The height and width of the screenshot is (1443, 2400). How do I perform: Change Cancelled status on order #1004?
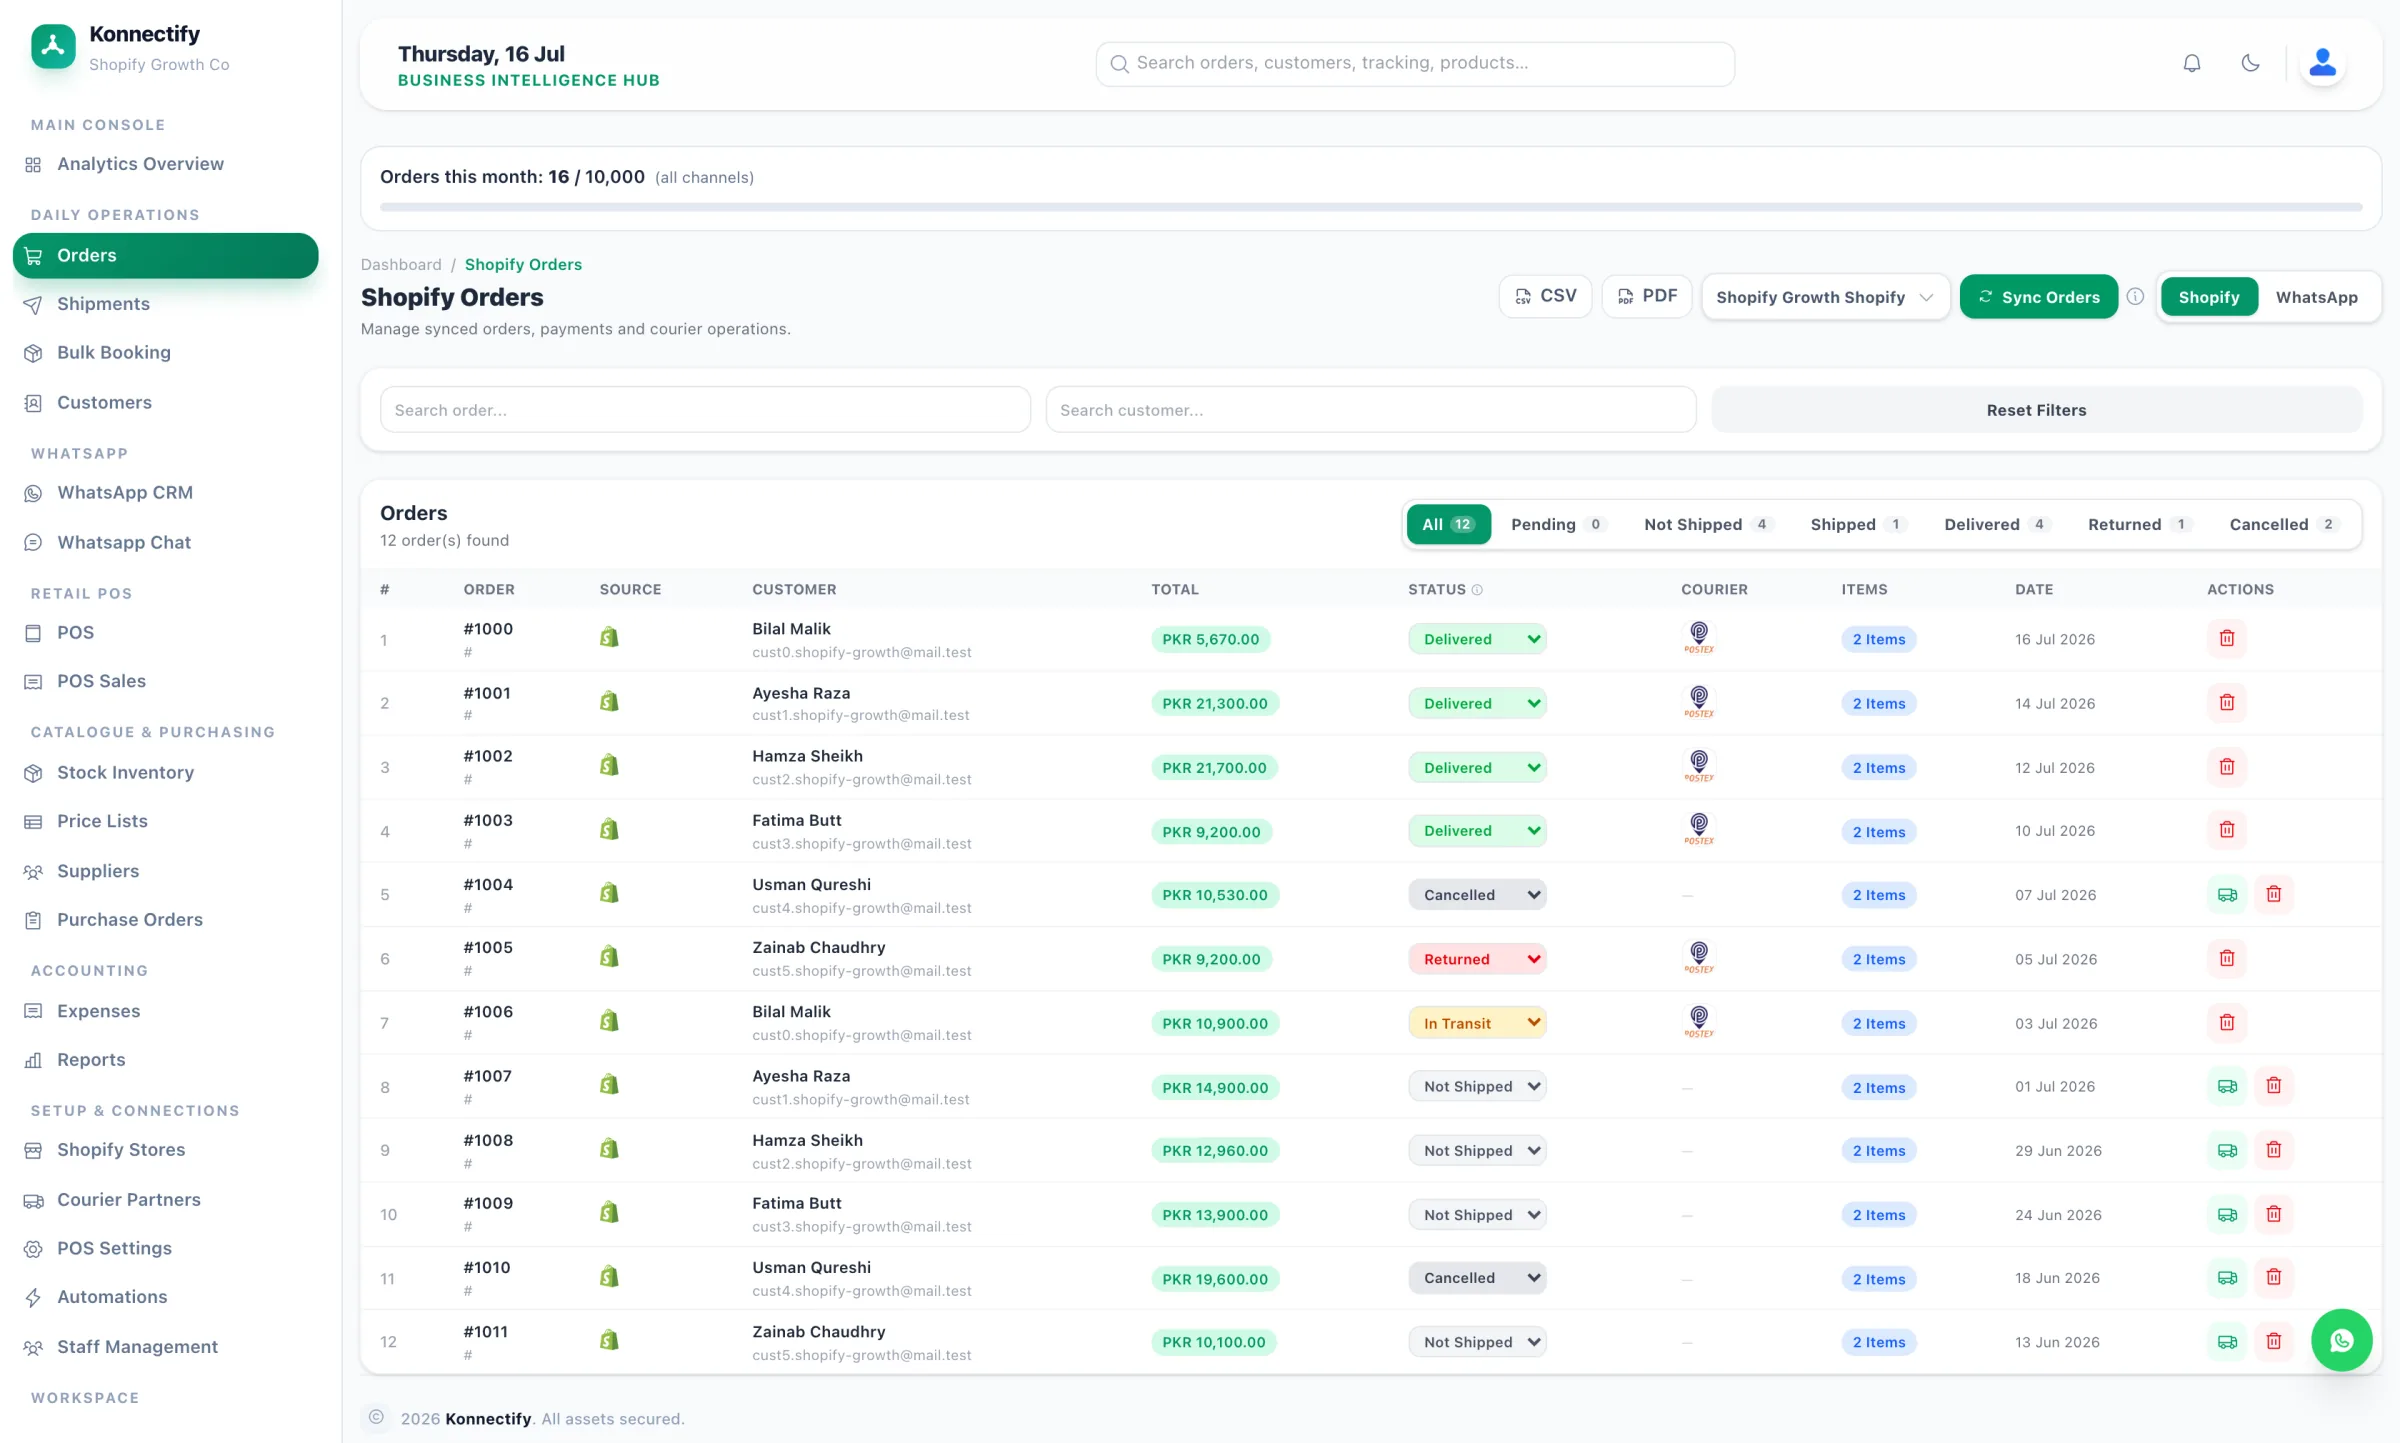pos(1477,895)
